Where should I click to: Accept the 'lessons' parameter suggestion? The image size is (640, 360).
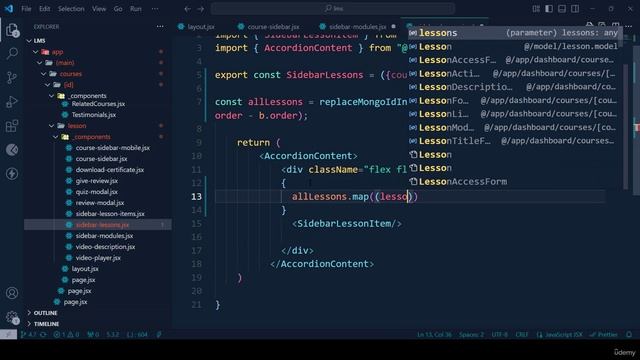(514, 33)
